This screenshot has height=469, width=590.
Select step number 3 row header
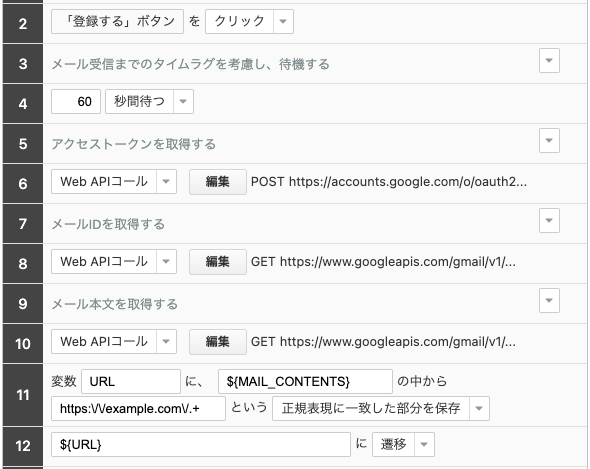tap(23, 64)
